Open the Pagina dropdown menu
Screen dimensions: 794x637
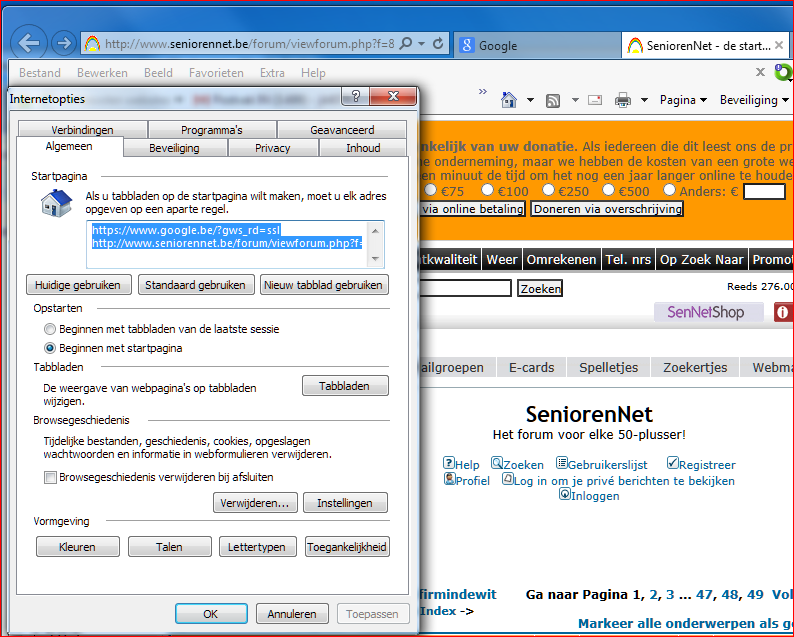(x=683, y=100)
